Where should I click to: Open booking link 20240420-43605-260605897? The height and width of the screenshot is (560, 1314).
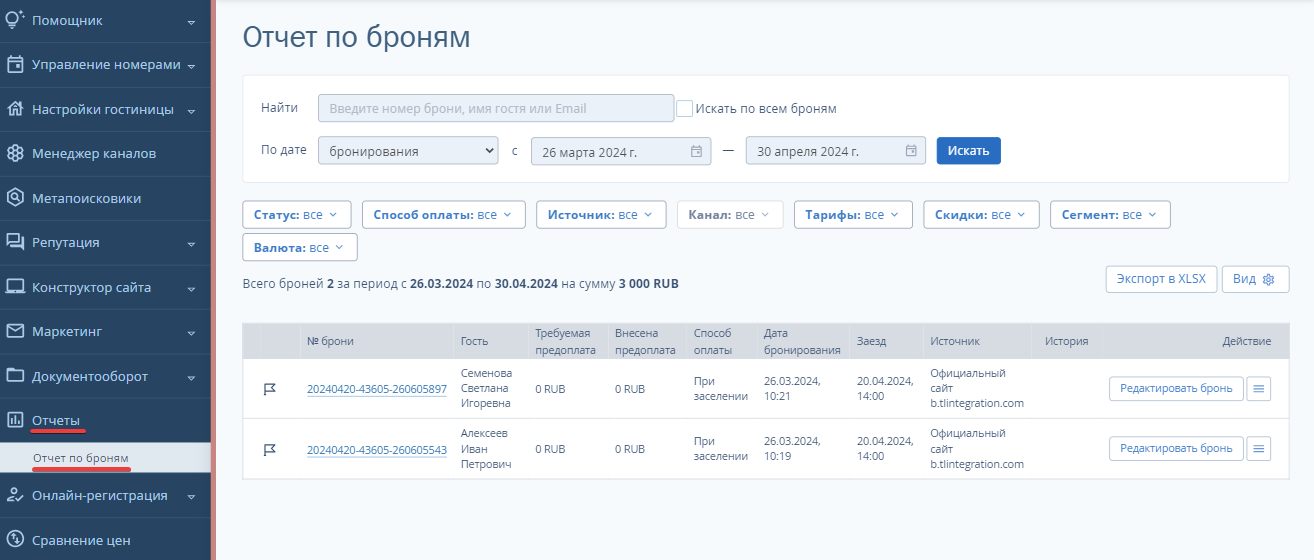[377, 389]
